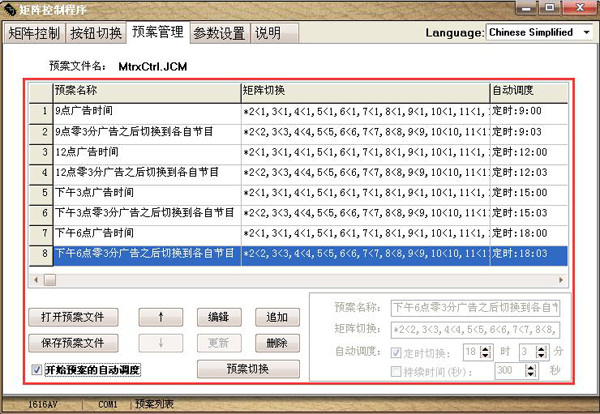Click schedule cell 定时:15:03
This screenshot has height=414, width=600.
[529, 214]
